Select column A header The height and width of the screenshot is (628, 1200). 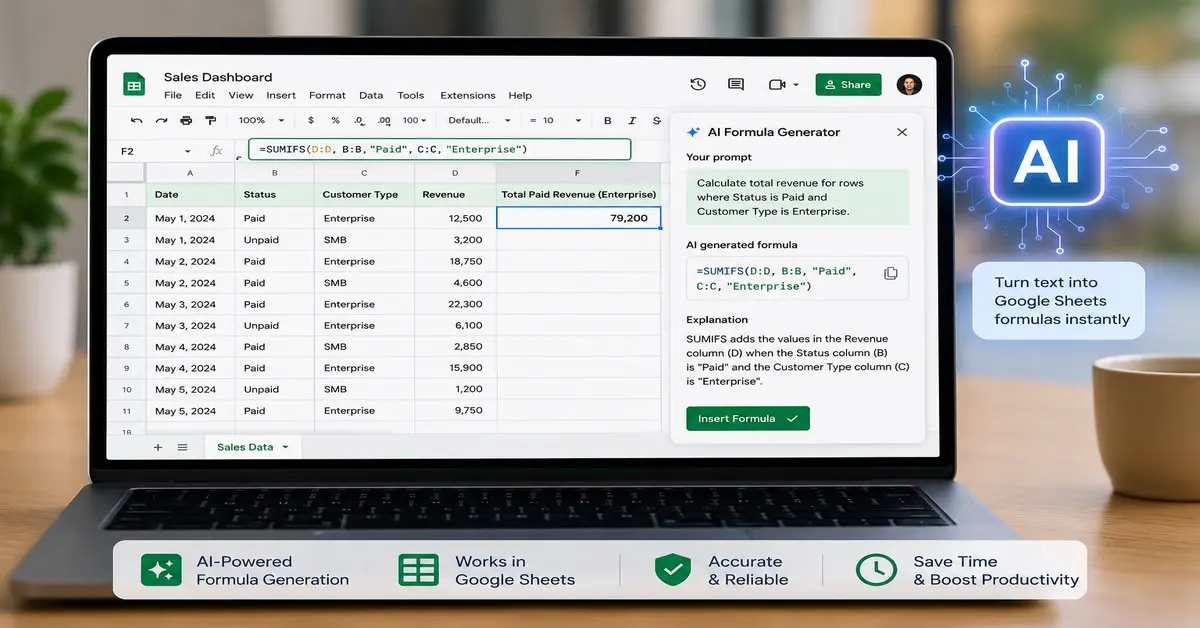click(190, 173)
